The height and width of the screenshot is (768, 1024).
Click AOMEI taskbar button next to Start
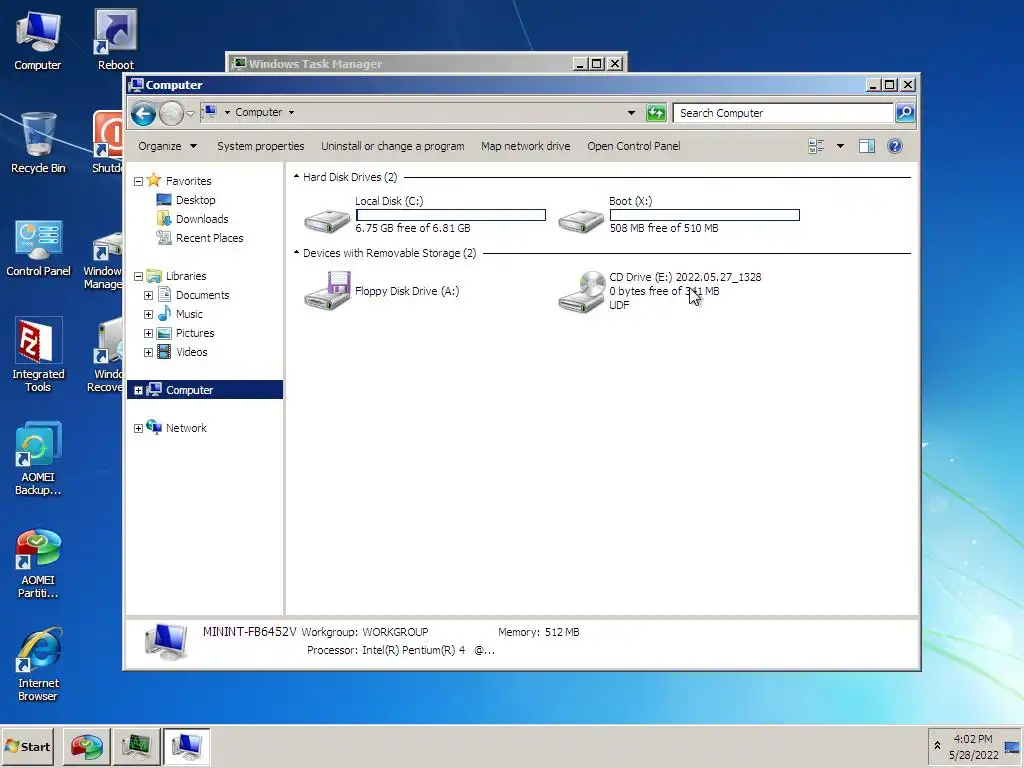tap(87, 746)
